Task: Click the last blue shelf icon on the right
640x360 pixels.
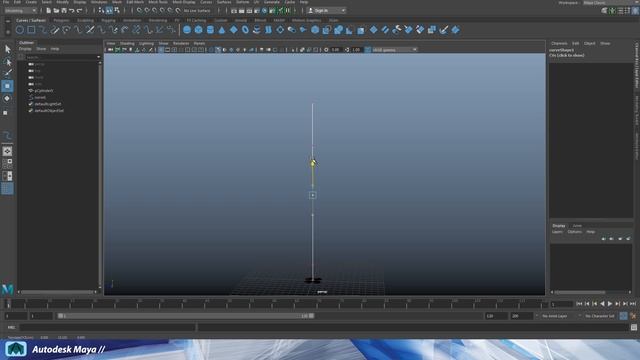Action: [455, 30]
